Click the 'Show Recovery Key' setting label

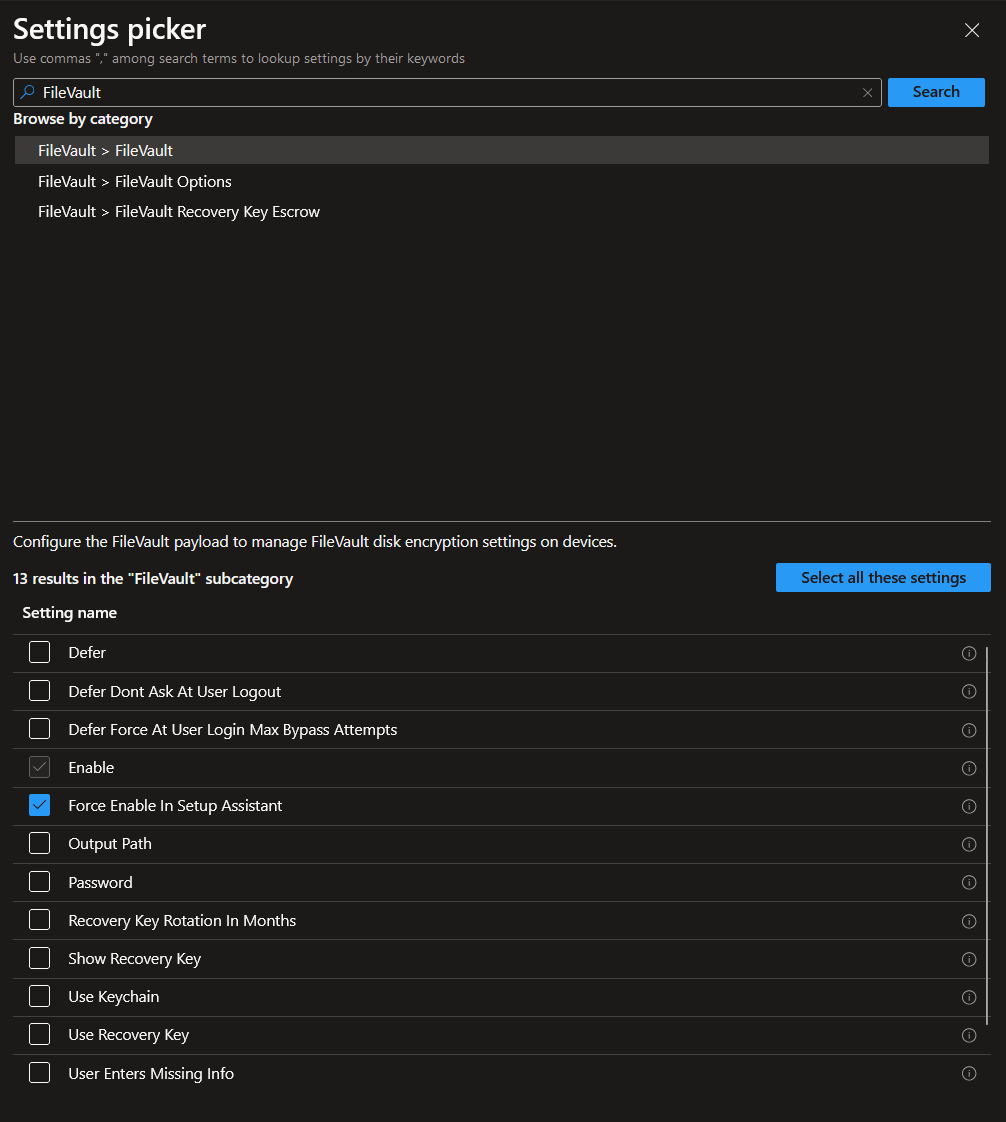[x=135, y=959]
